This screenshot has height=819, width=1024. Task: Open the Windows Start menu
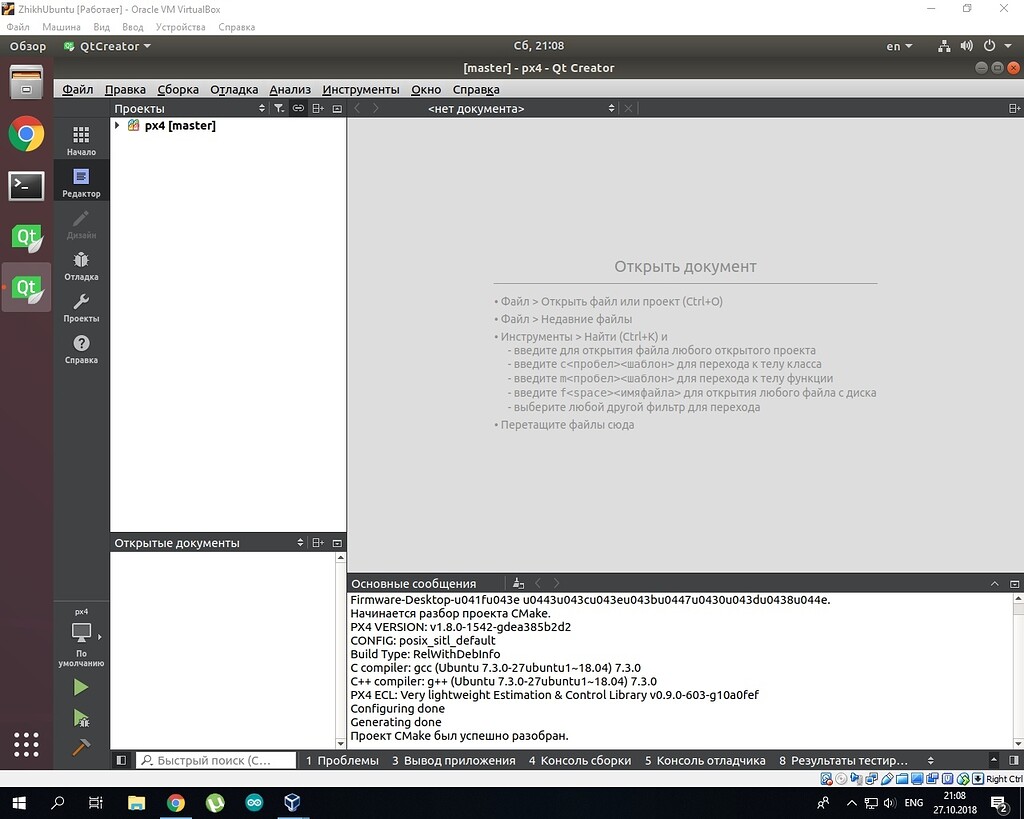[19, 803]
